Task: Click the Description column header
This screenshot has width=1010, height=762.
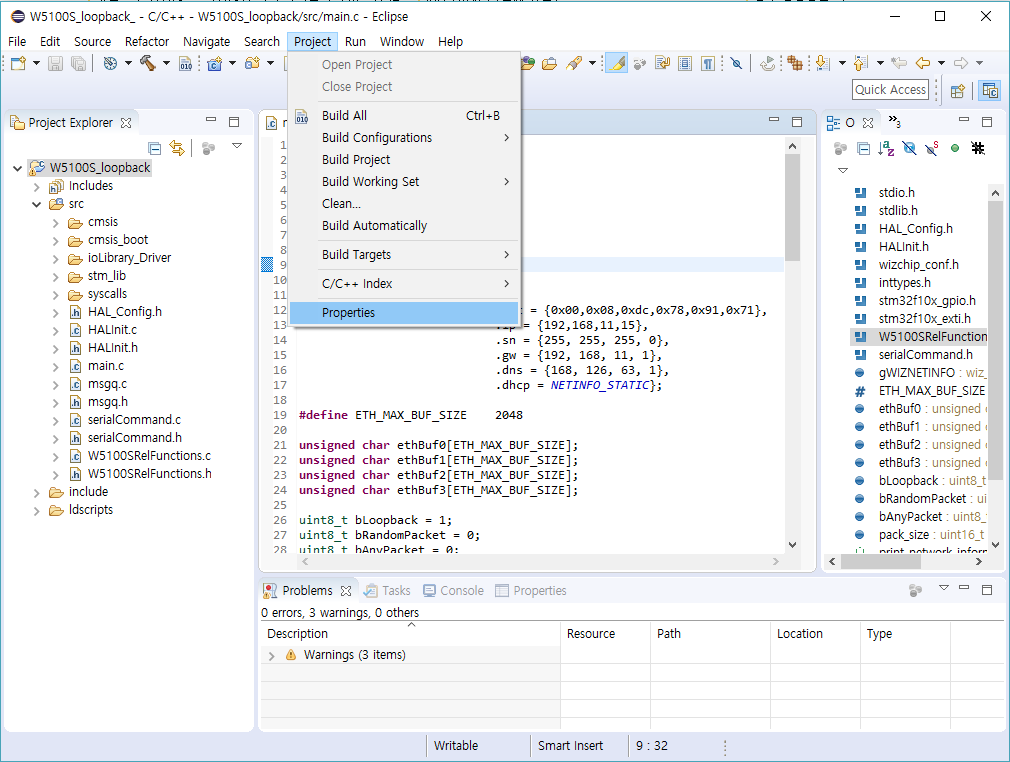Action: (x=410, y=634)
